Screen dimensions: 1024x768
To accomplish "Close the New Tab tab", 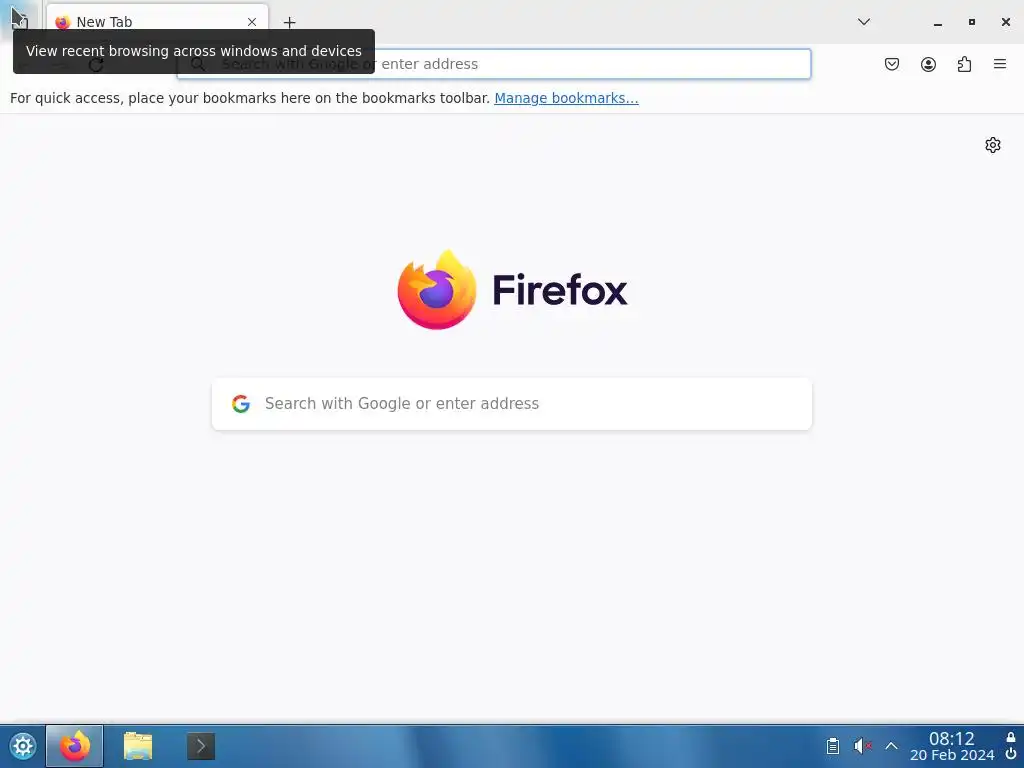I will coord(251,22).
